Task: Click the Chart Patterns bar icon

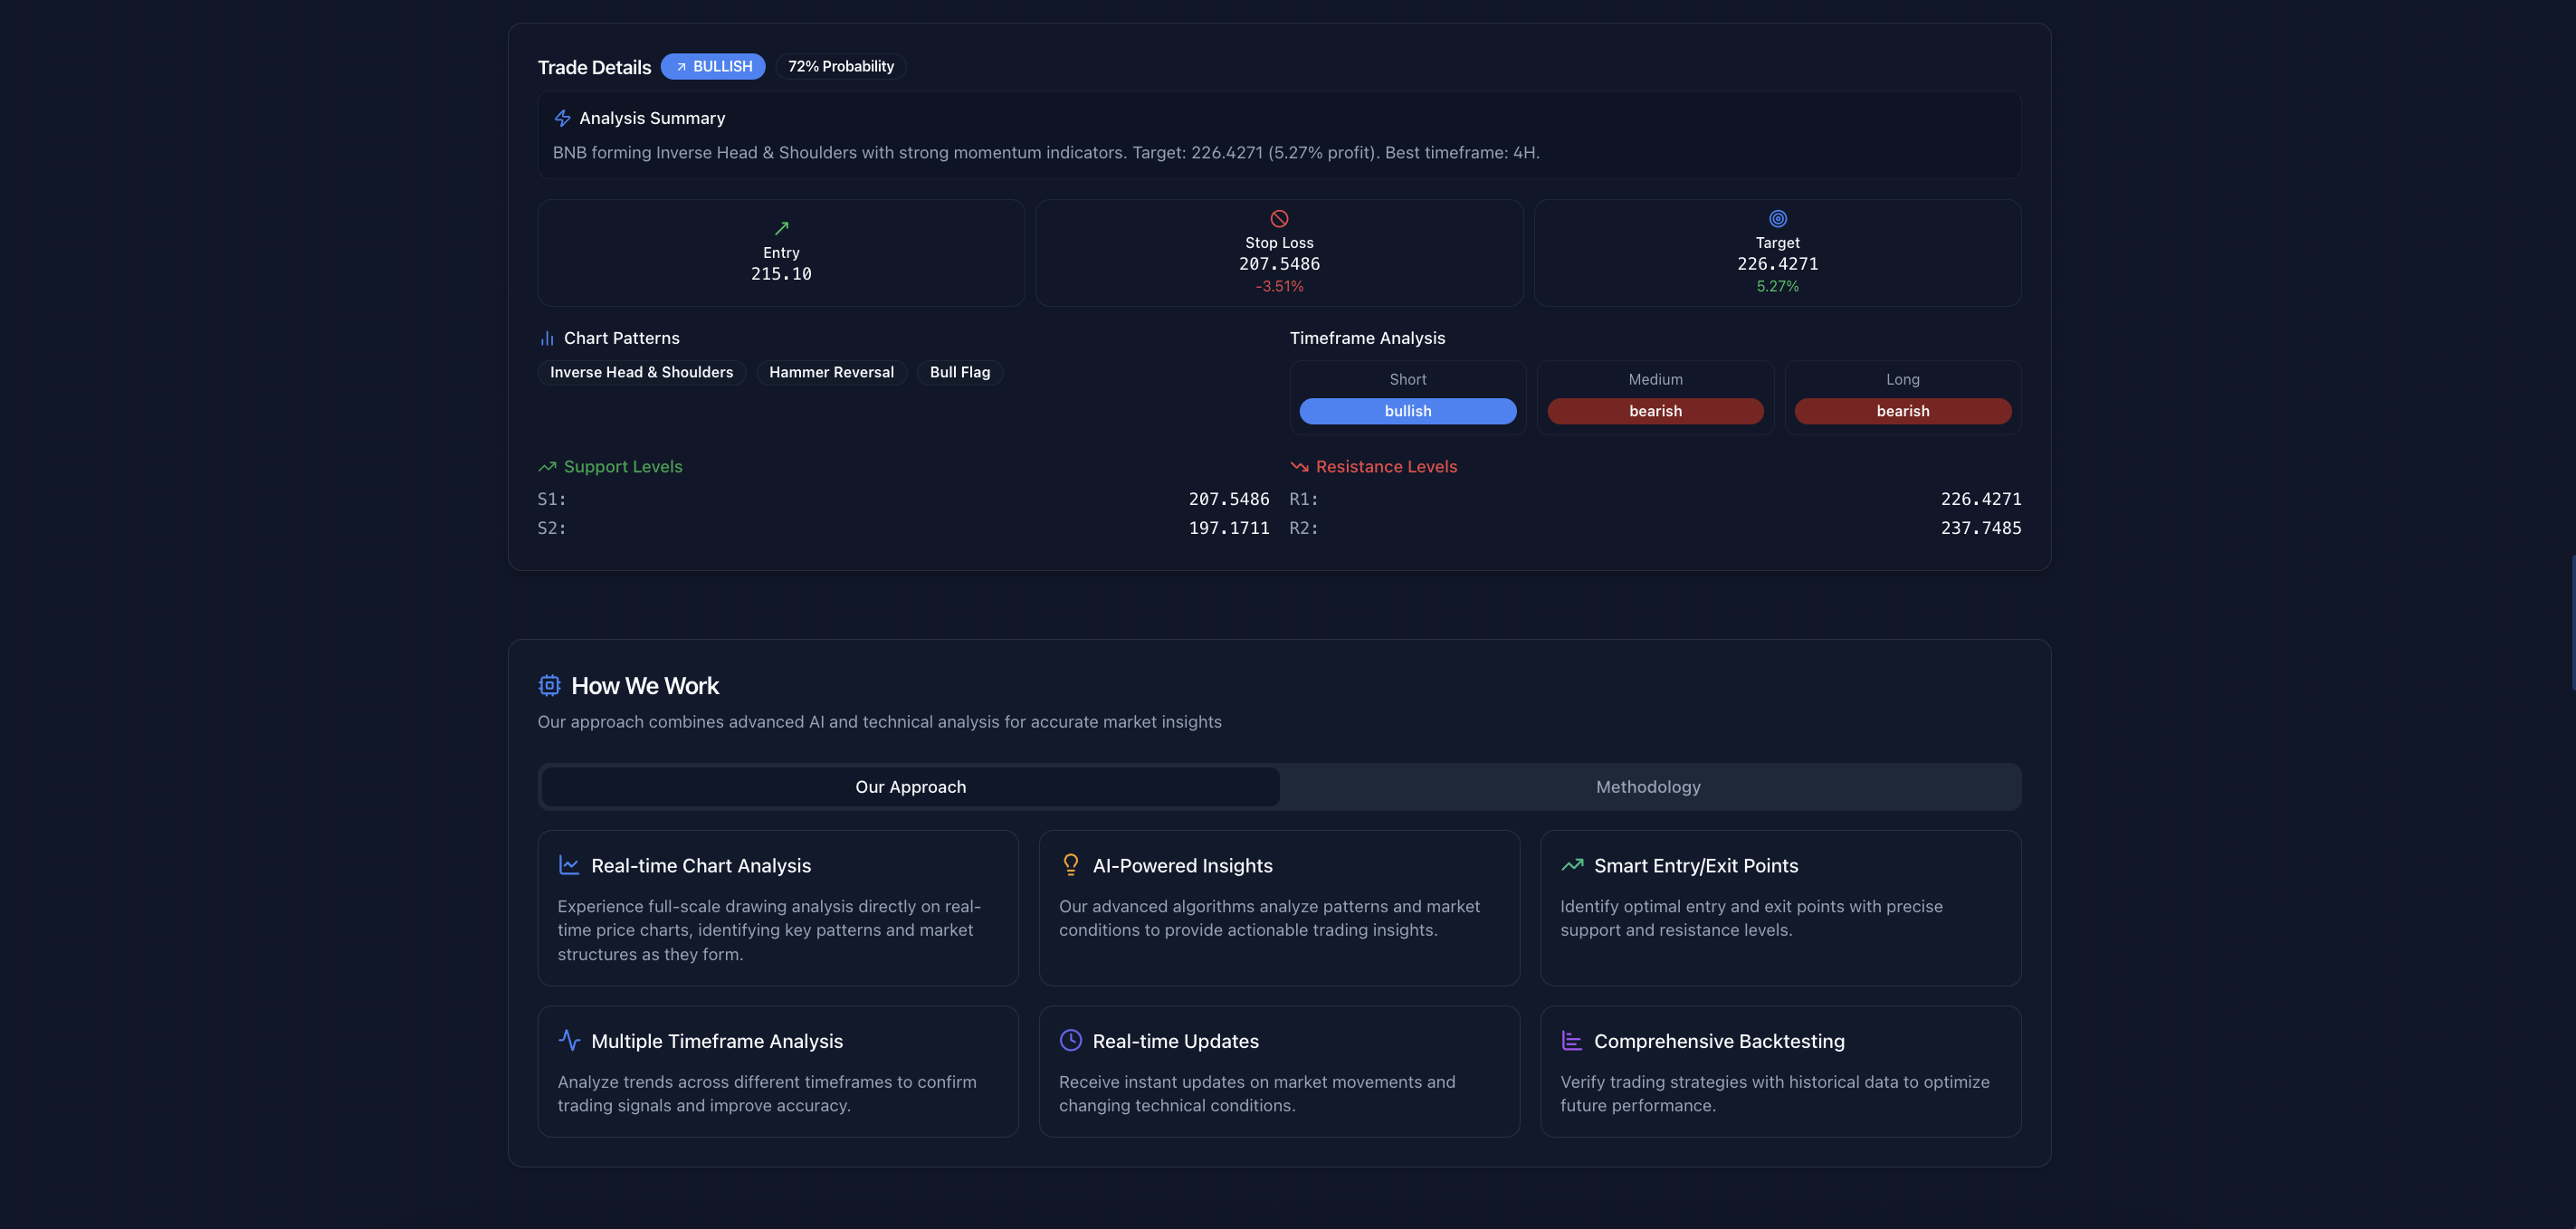Action: click(547, 338)
